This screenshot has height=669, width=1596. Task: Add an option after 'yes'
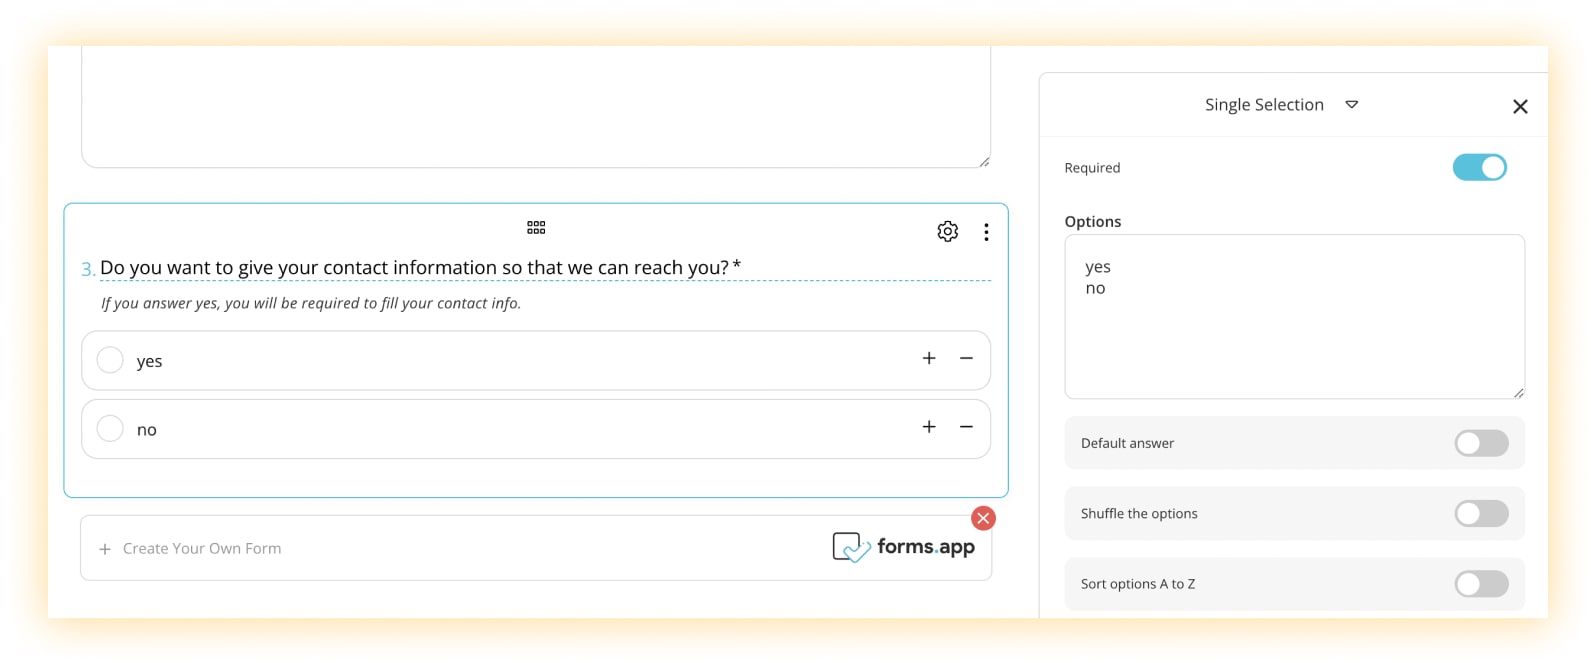click(x=929, y=359)
